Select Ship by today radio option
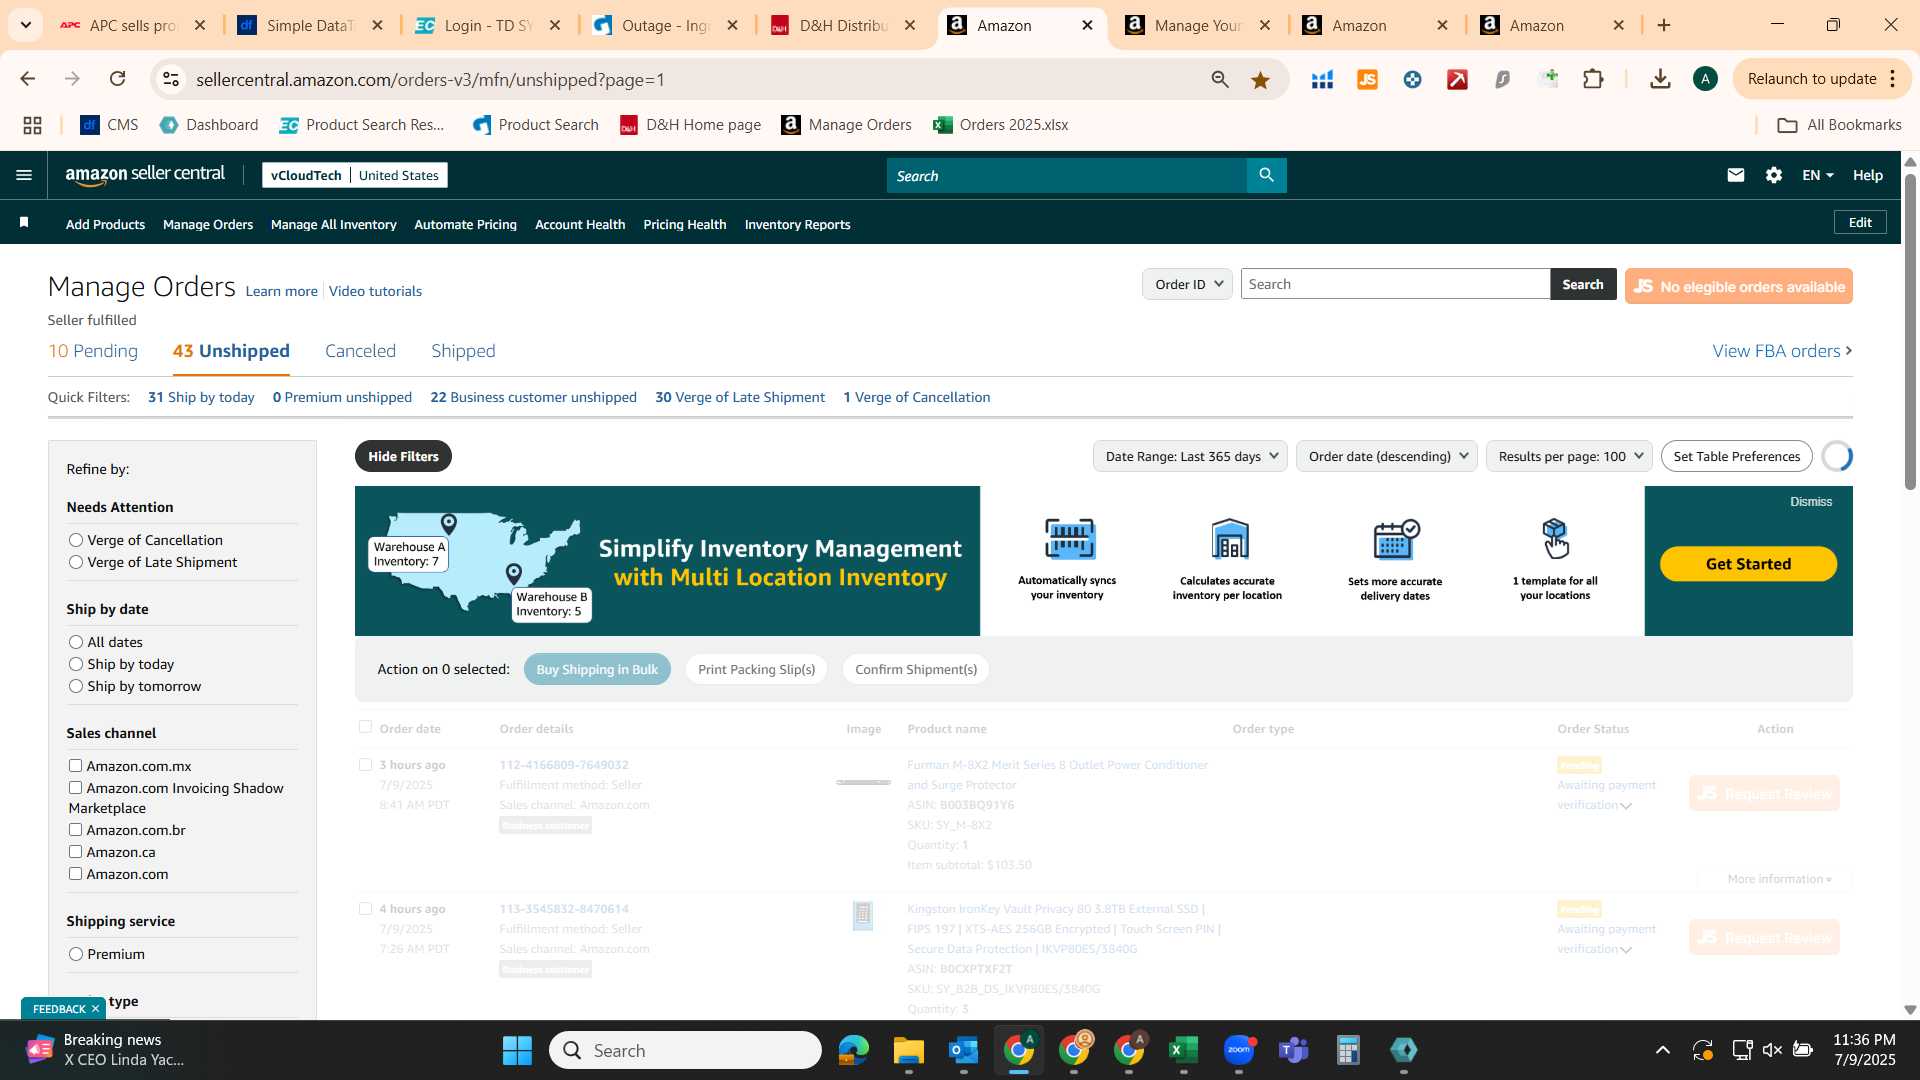1920x1080 pixels. click(76, 664)
